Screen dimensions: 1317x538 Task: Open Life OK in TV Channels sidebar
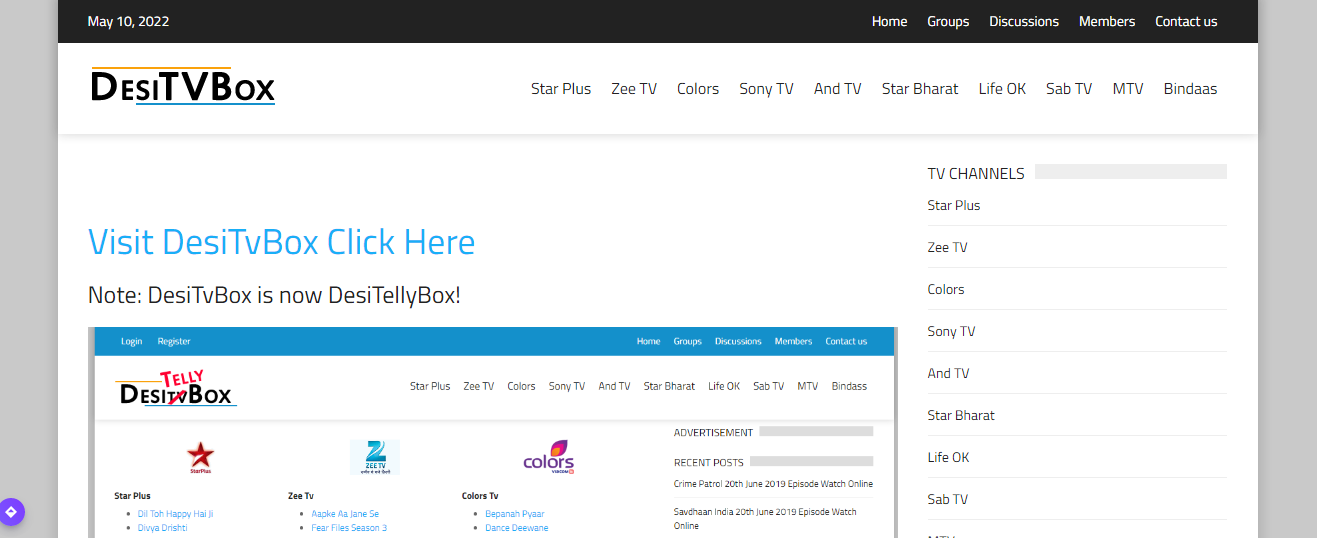pyautogui.click(x=948, y=457)
